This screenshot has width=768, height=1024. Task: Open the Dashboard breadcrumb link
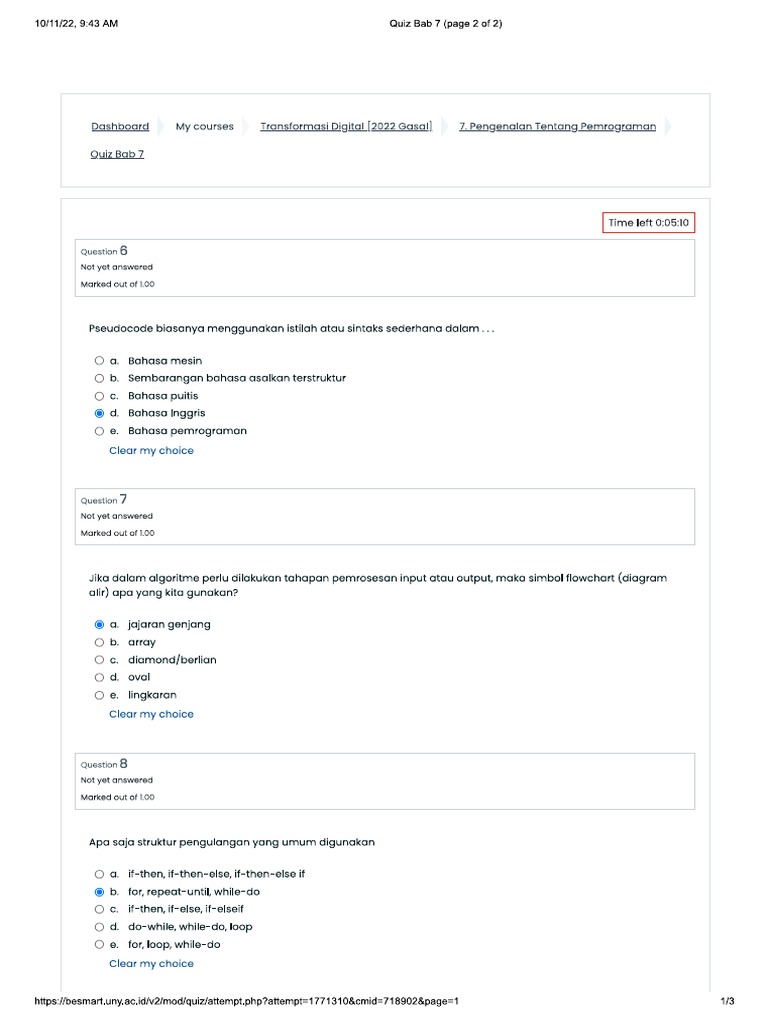click(x=120, y=127)
